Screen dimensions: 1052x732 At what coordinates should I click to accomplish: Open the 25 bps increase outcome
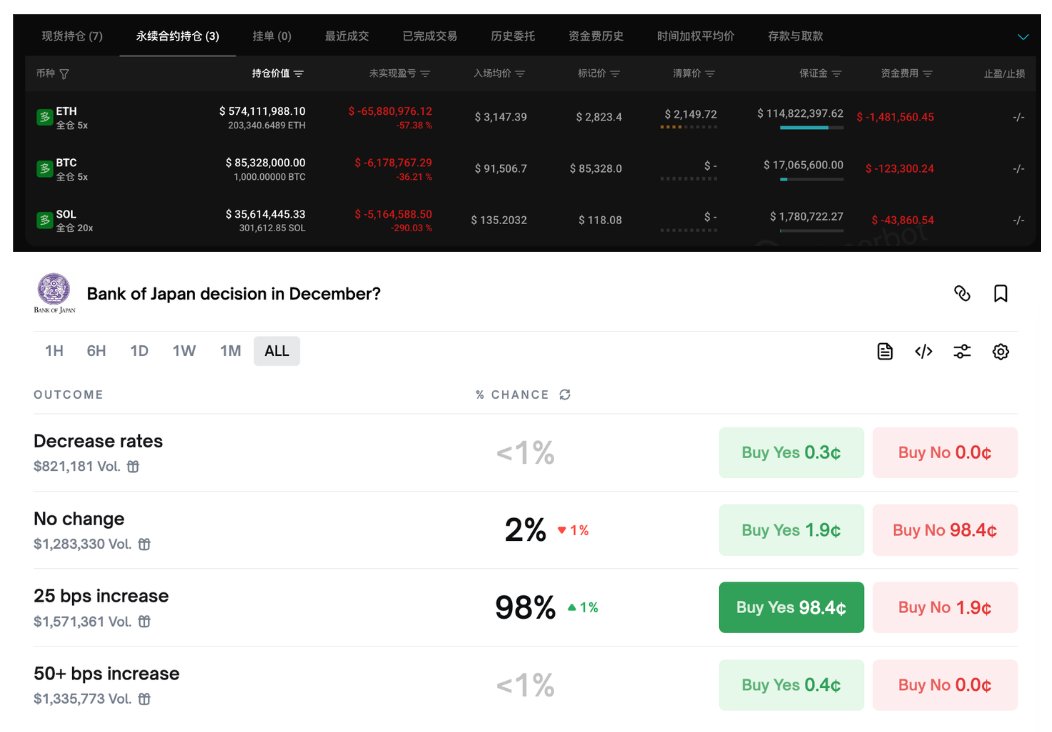click(x=101, y=596)
